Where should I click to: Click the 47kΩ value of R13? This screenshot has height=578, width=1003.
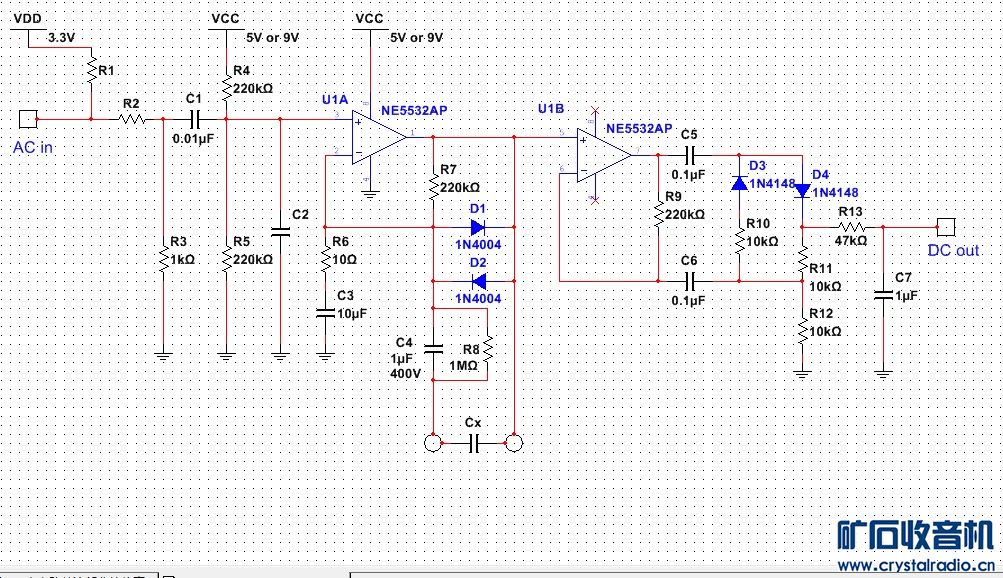pos(851,240)
